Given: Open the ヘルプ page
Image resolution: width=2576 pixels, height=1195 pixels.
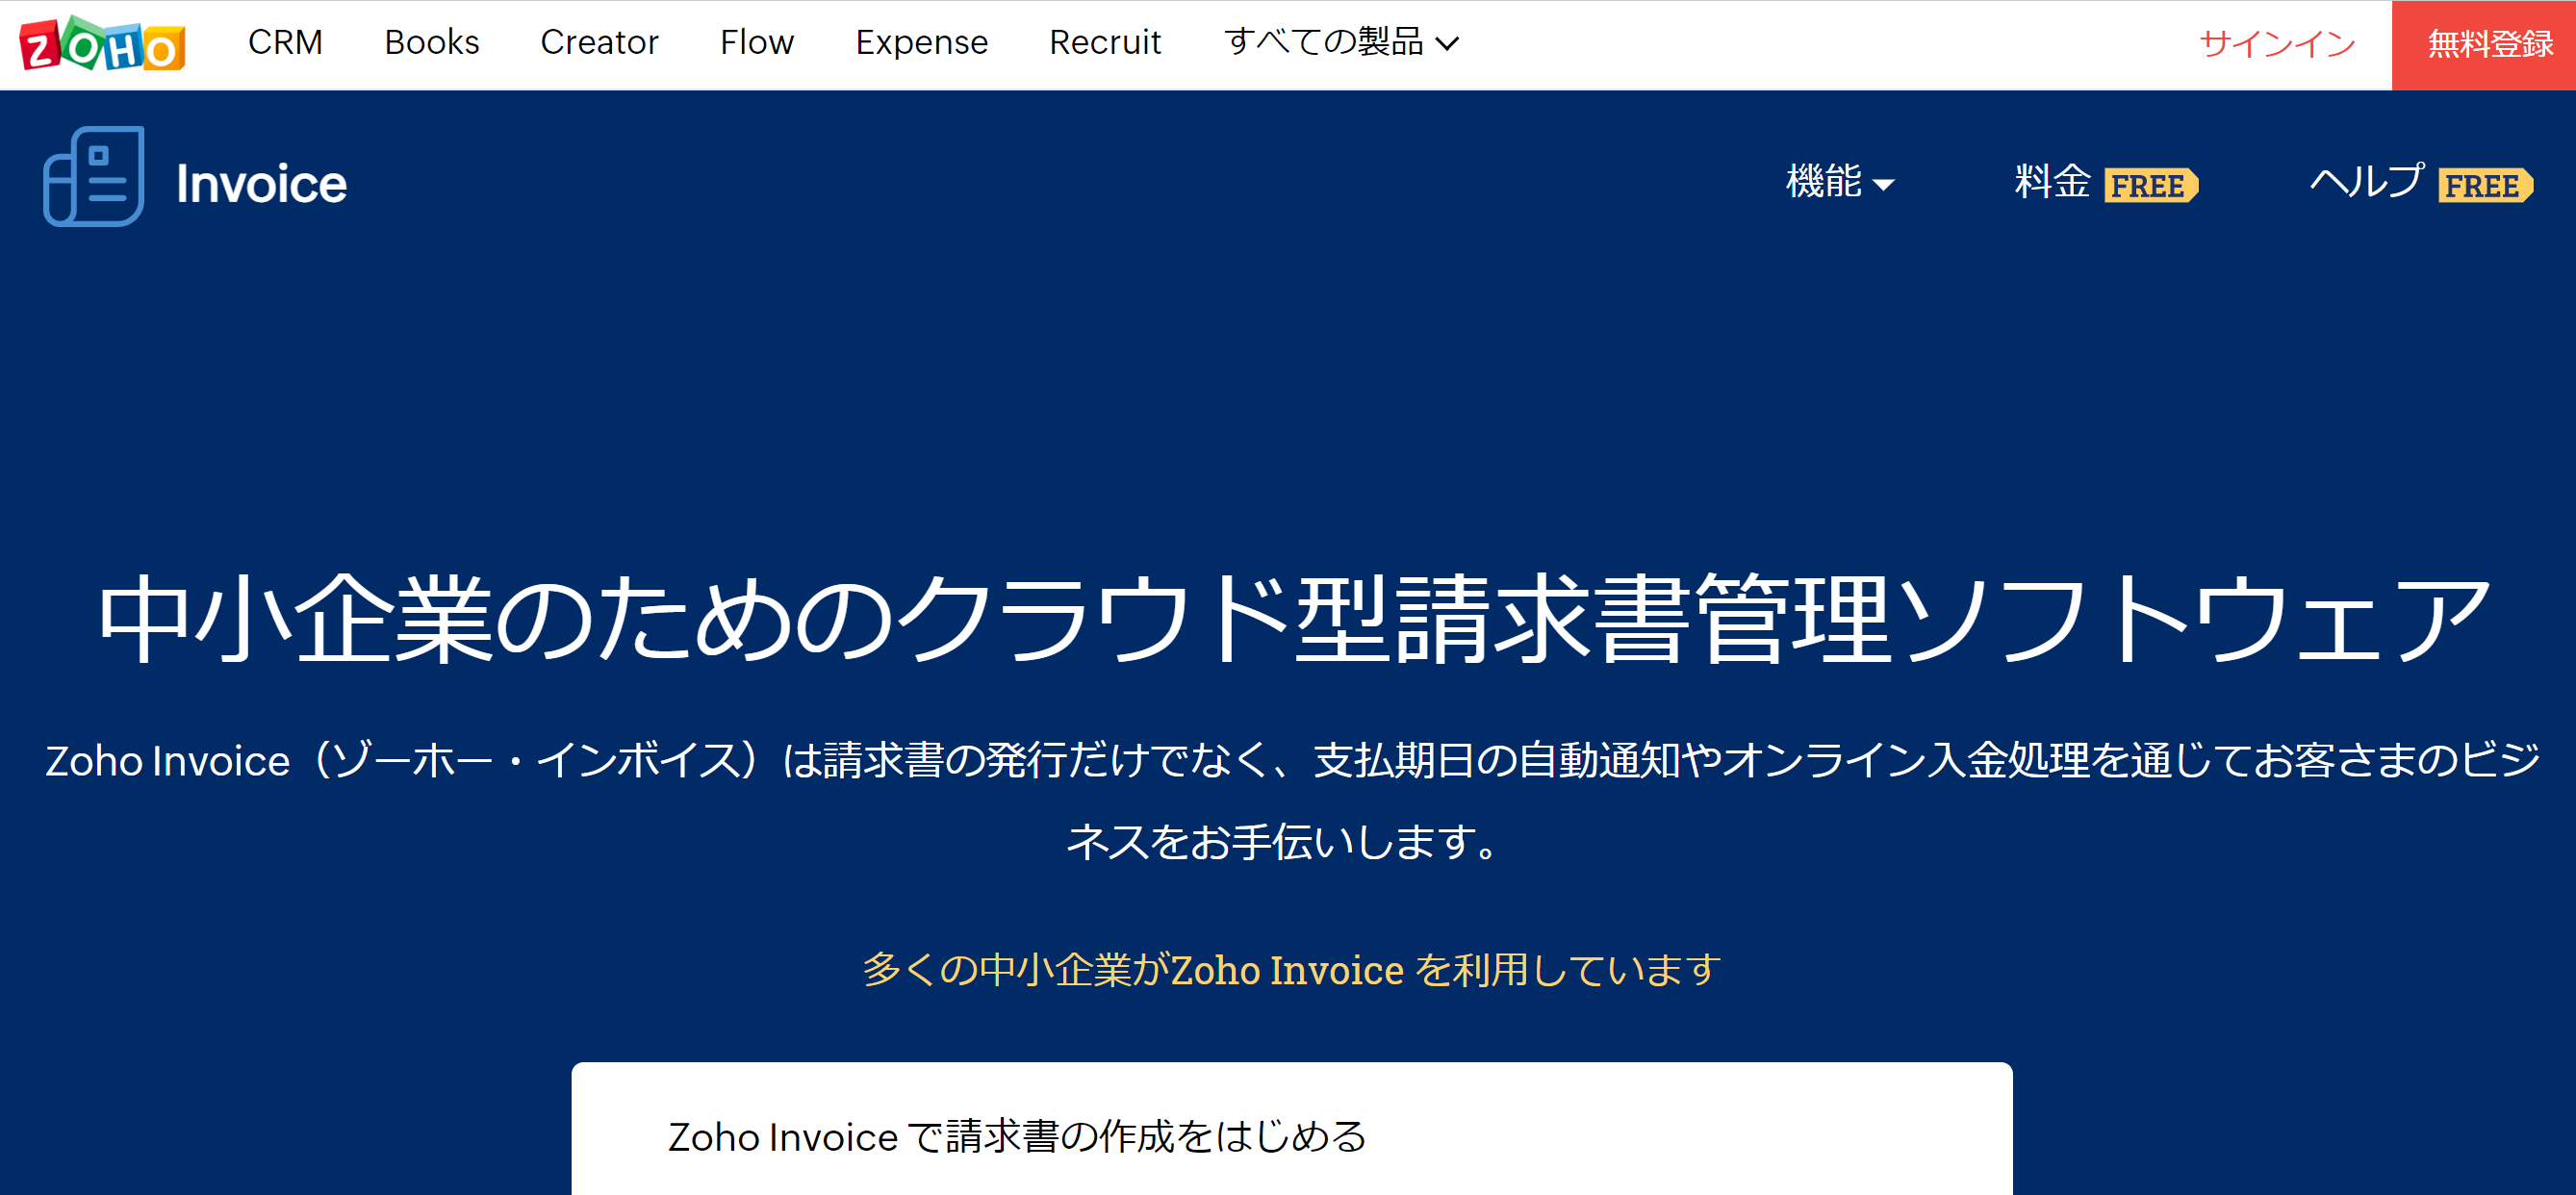Looking at the screenshot, I should coord(2367,182).
